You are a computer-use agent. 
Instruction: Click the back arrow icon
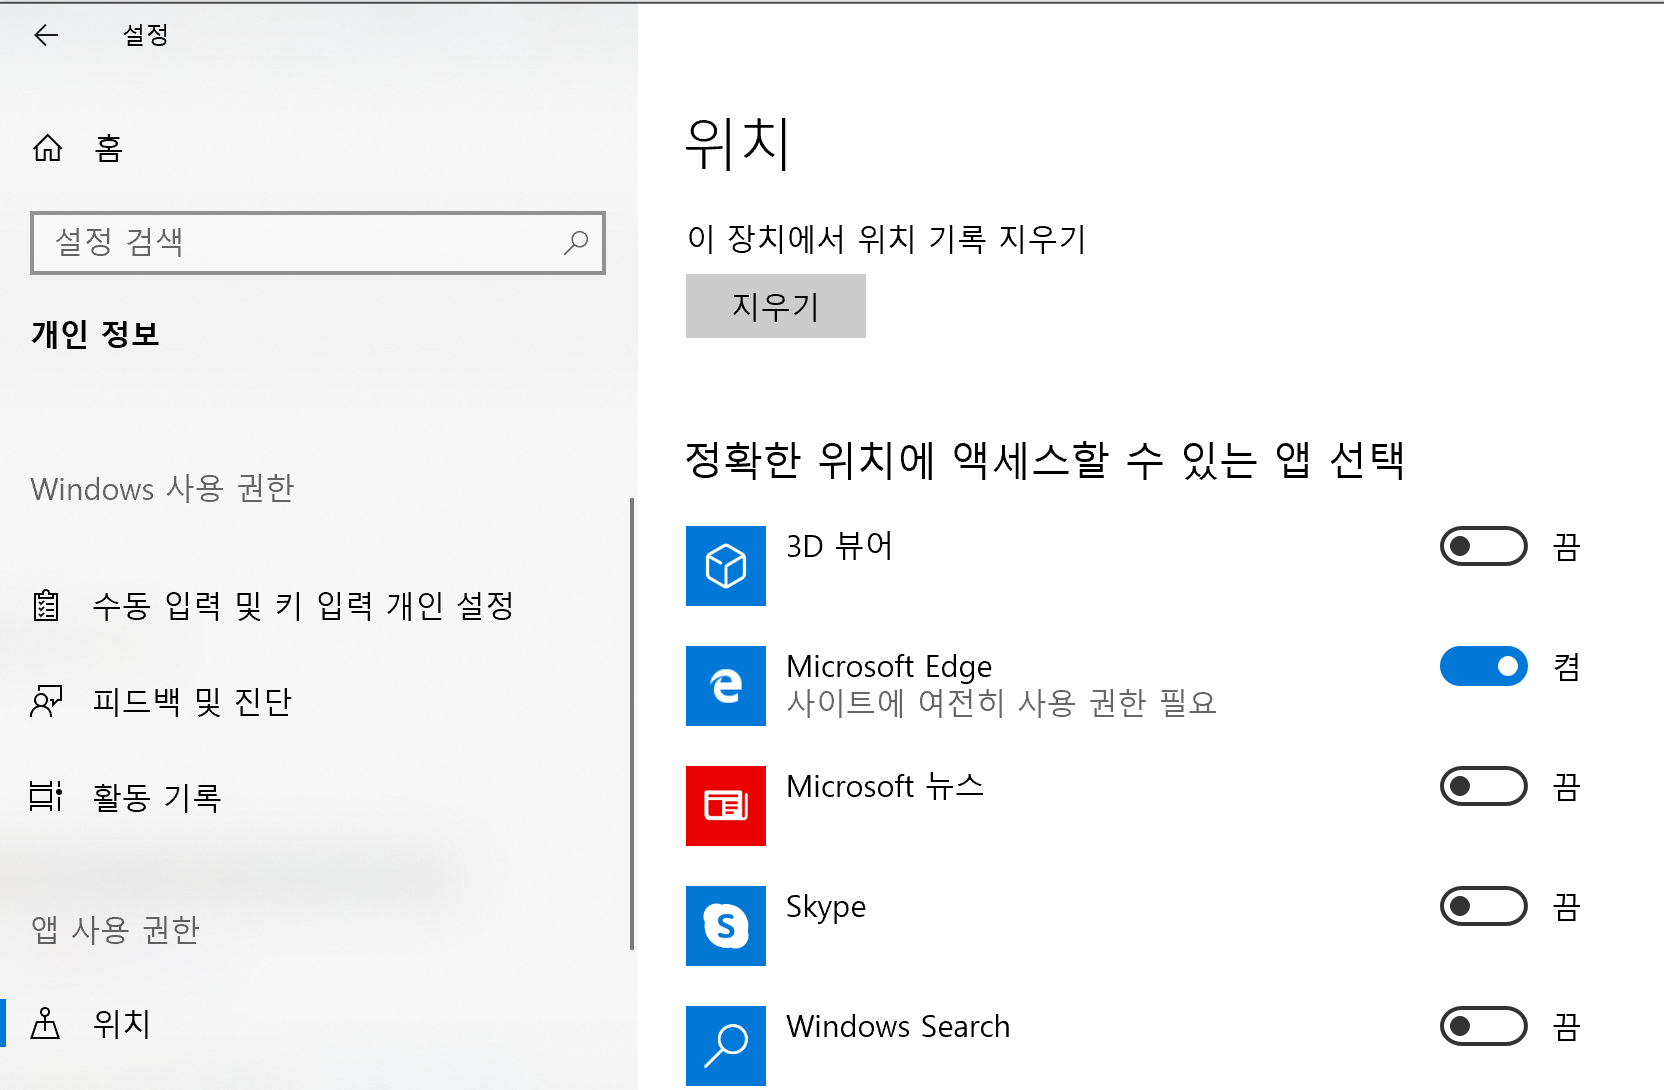coord(46,36)
